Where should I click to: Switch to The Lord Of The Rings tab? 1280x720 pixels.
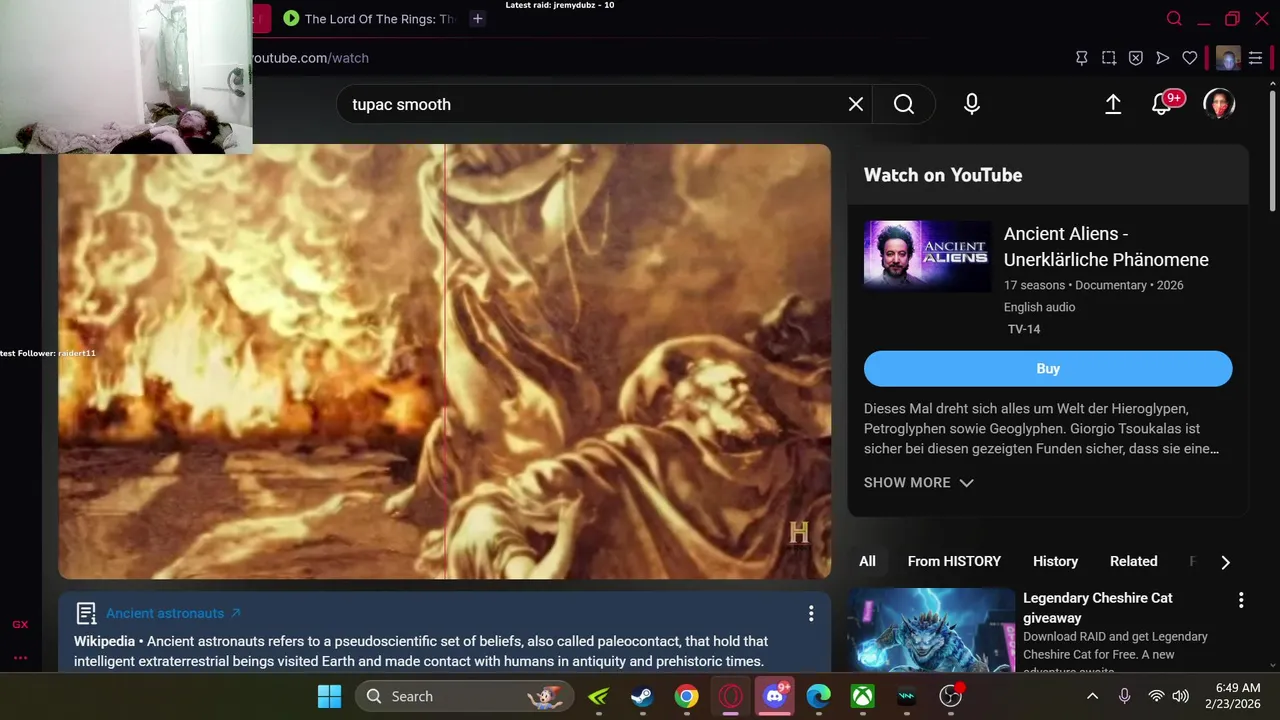368,18
